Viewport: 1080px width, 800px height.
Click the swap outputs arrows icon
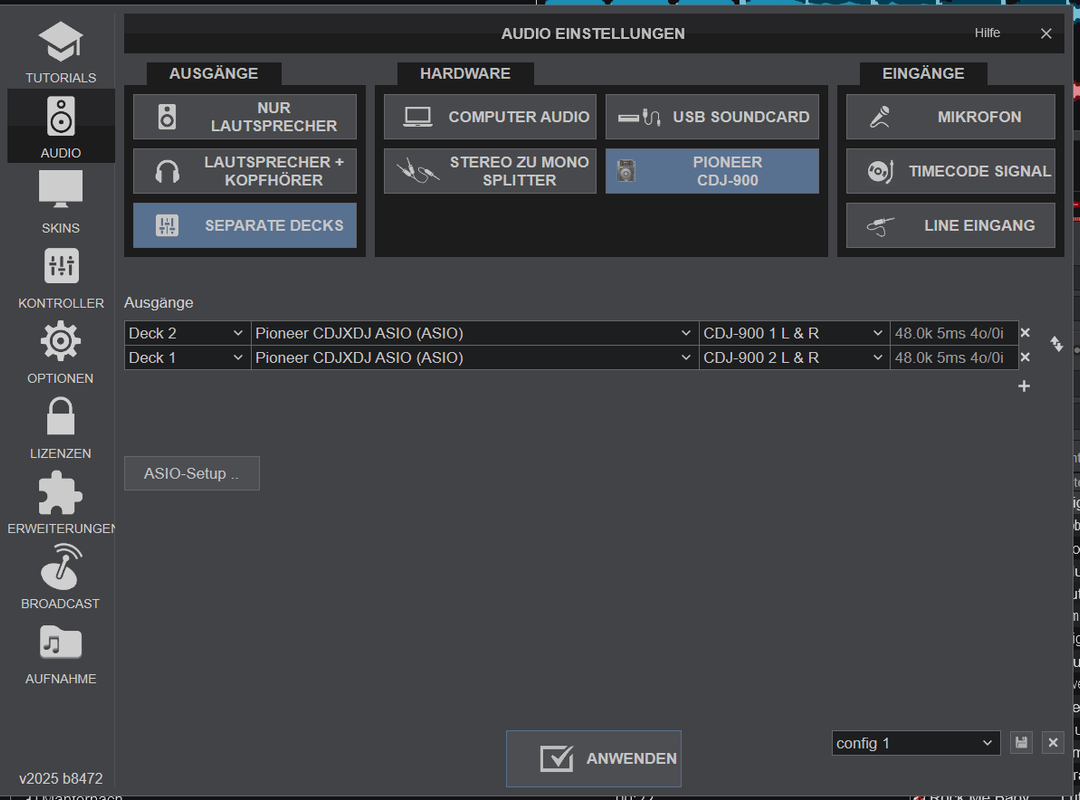coord(1057,344)
